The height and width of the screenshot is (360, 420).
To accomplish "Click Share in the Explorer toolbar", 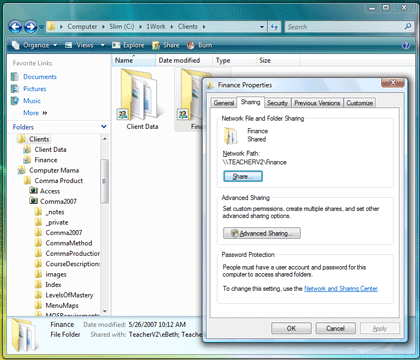I will 166,45.
